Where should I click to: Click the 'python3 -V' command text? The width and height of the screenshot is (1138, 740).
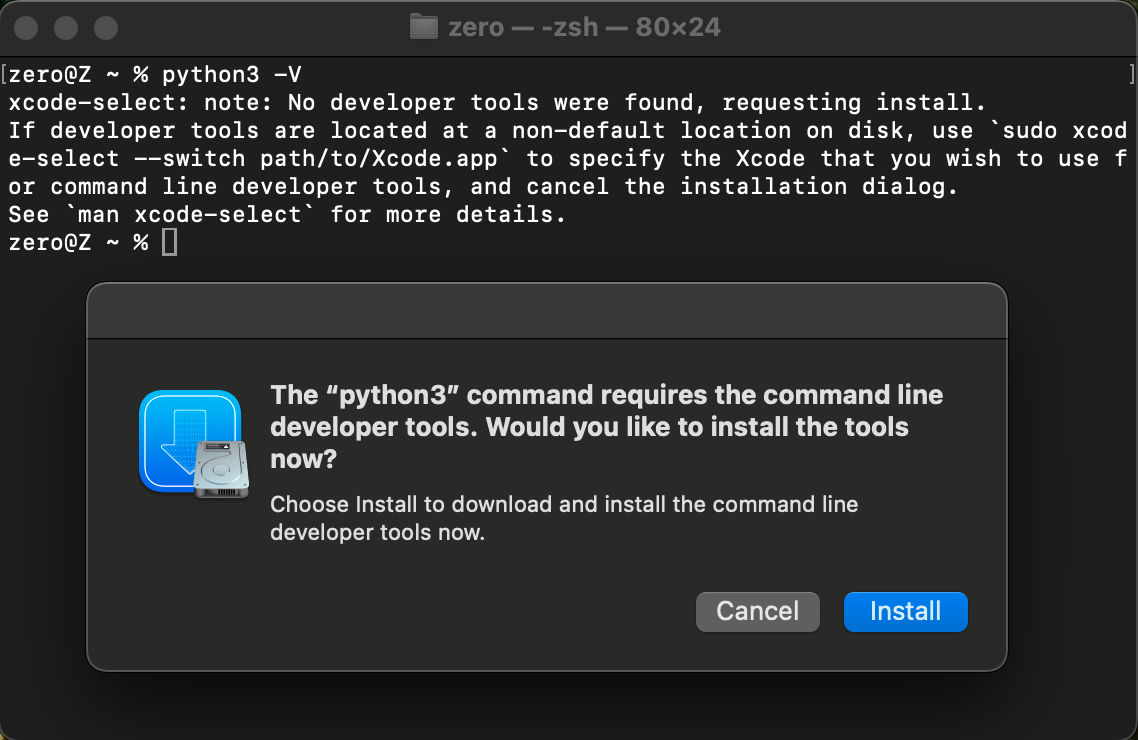[232, 75]
